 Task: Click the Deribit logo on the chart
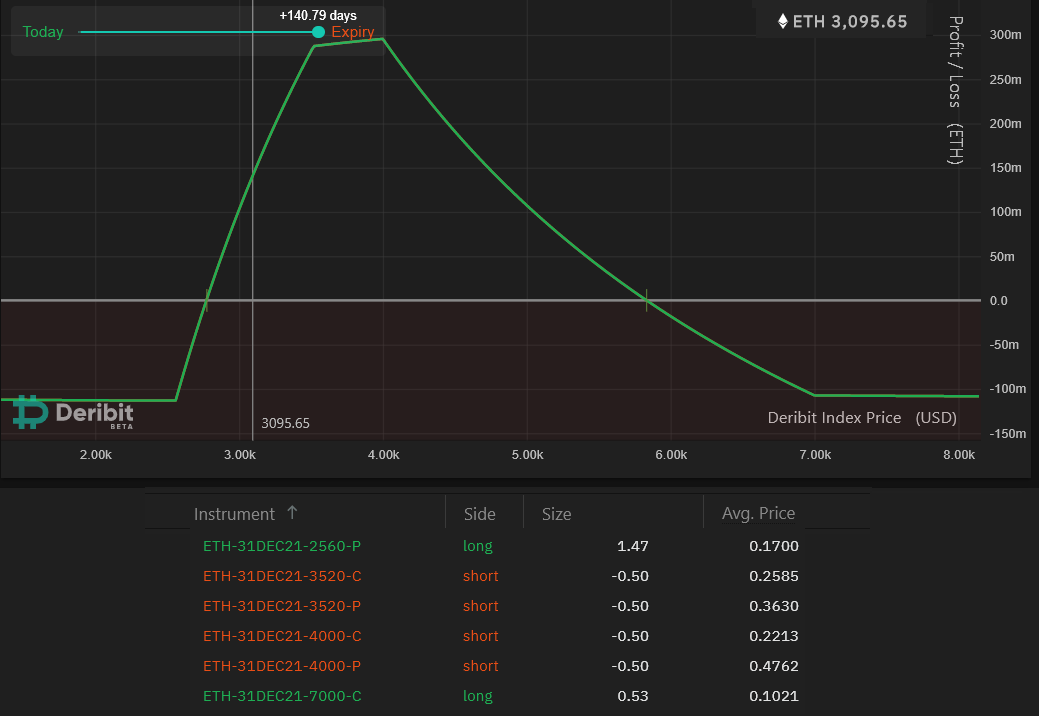[x=72, y=412]
